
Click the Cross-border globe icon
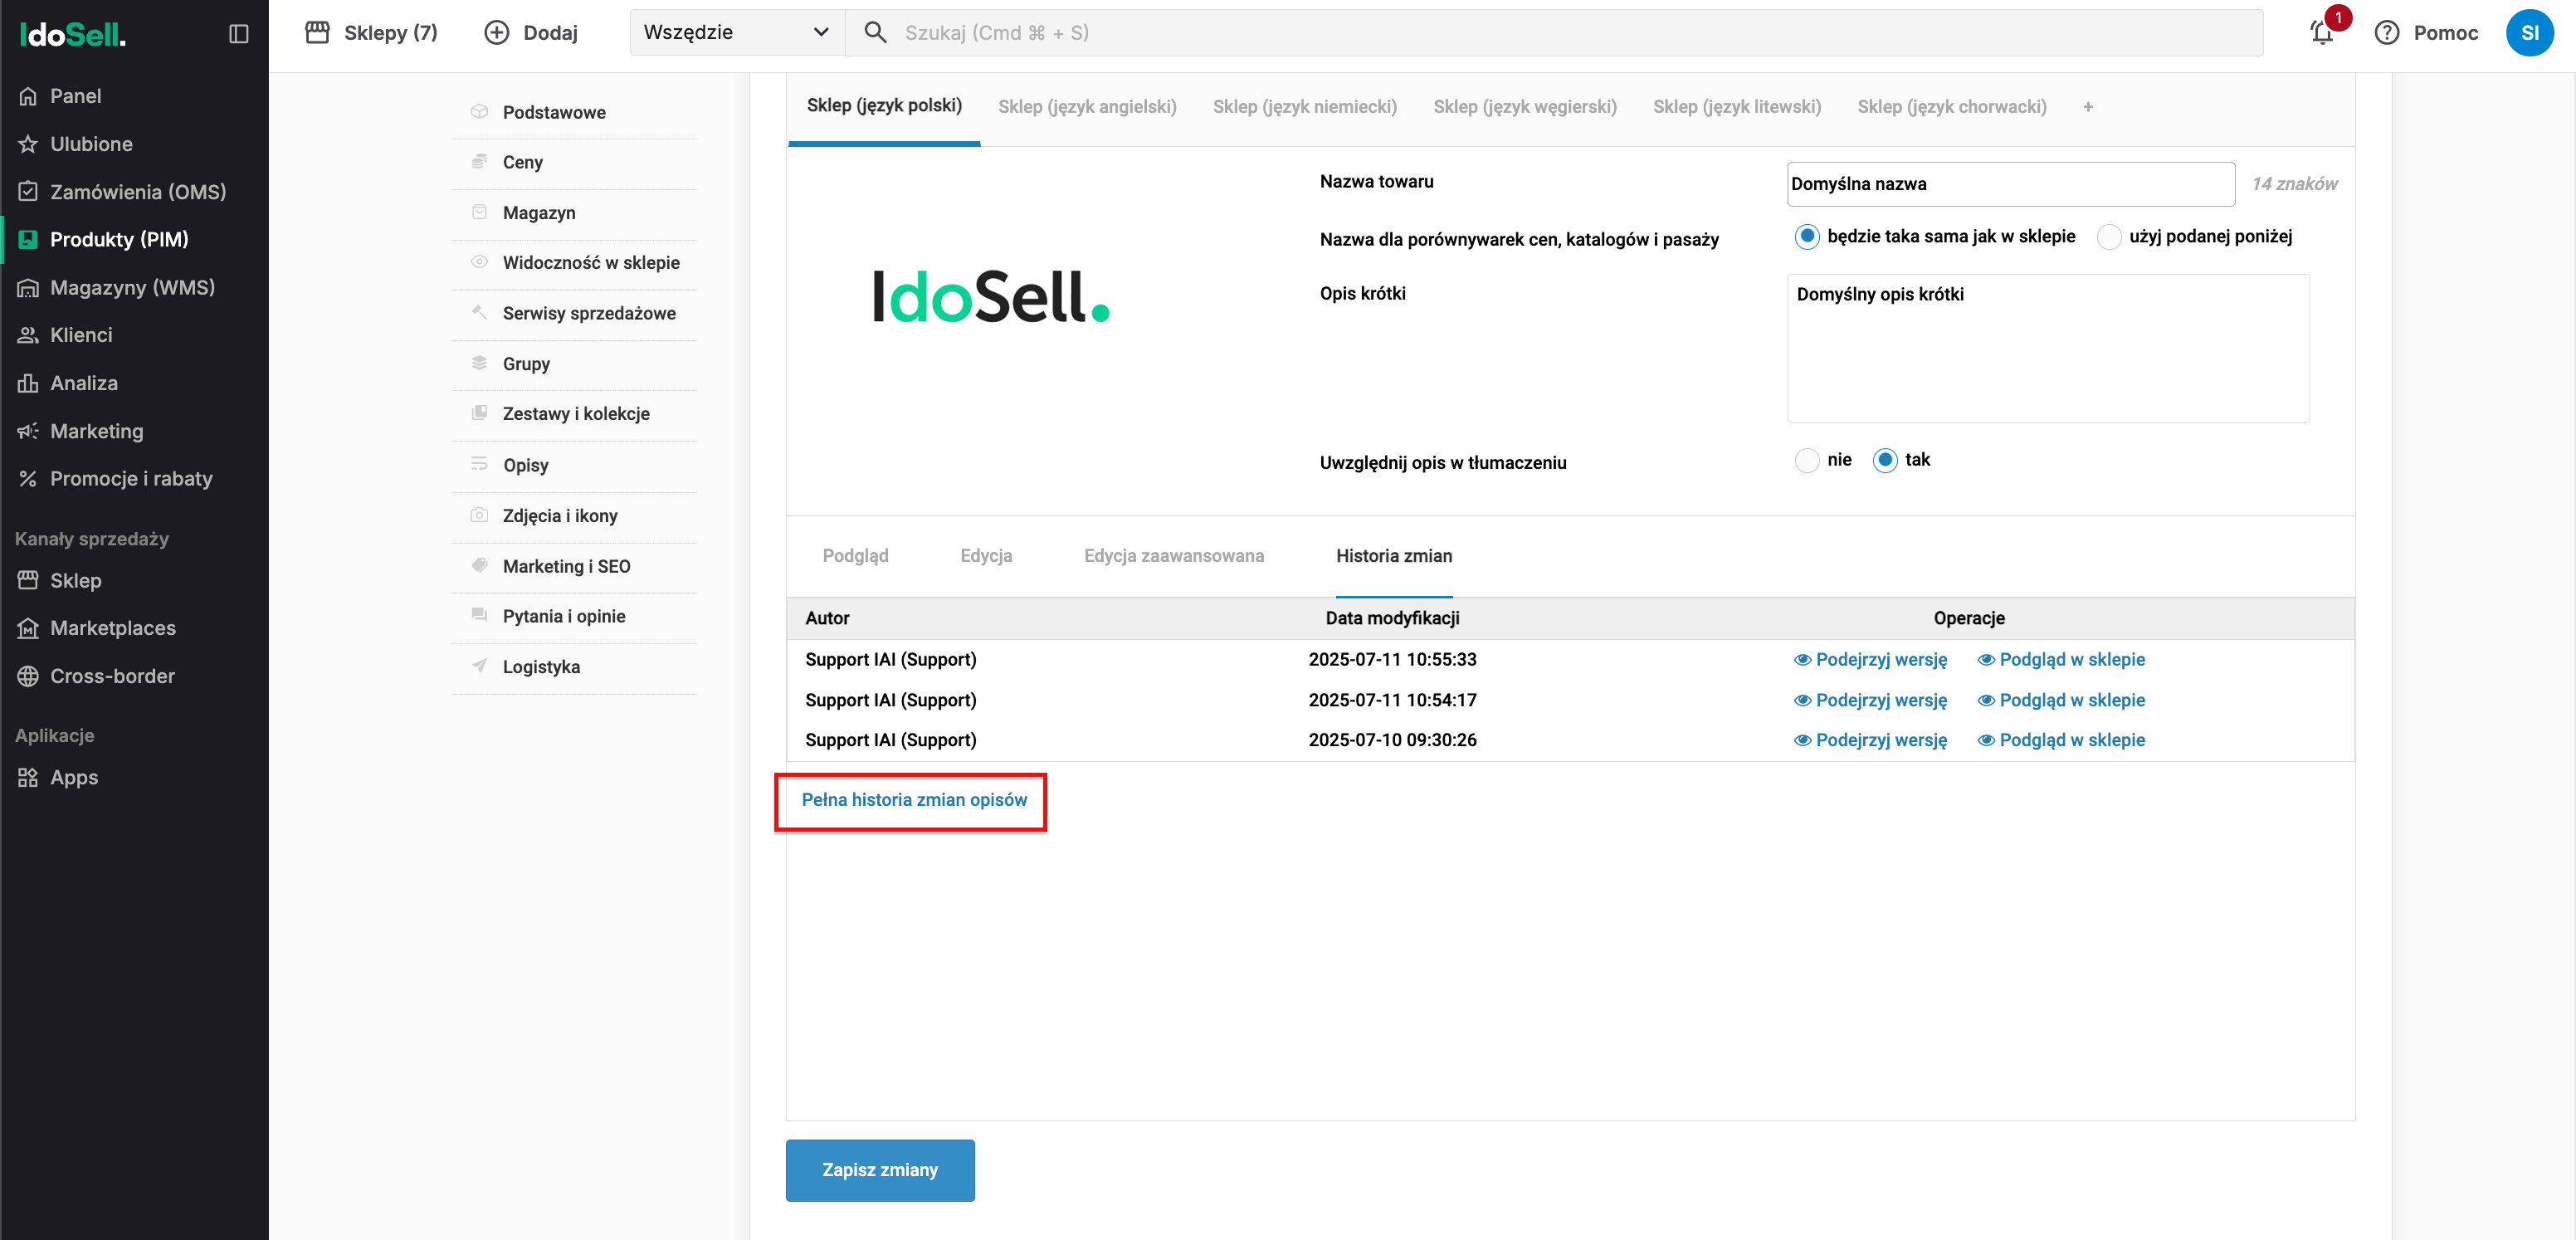pos(28,676)
